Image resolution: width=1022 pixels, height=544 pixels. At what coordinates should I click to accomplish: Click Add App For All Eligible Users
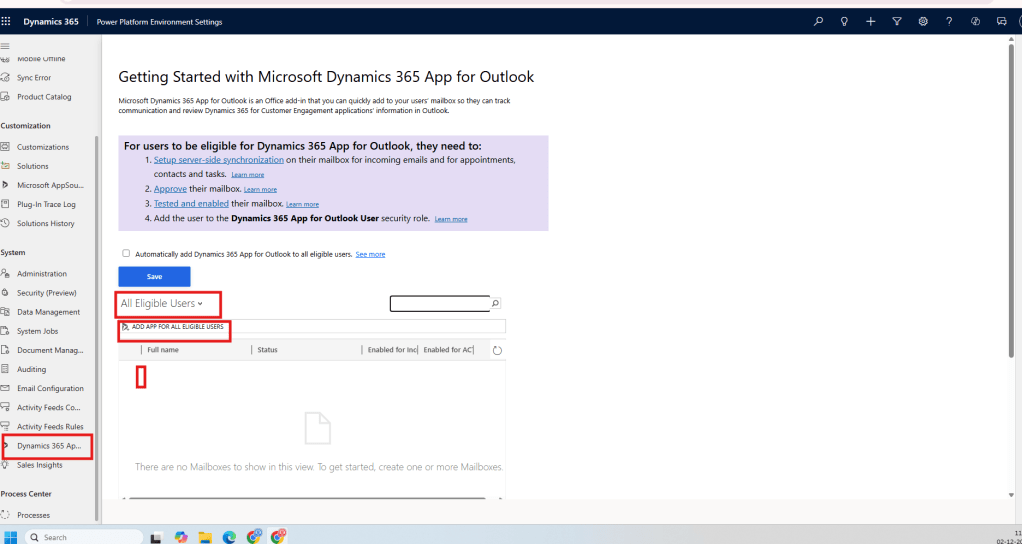point(177,327)
